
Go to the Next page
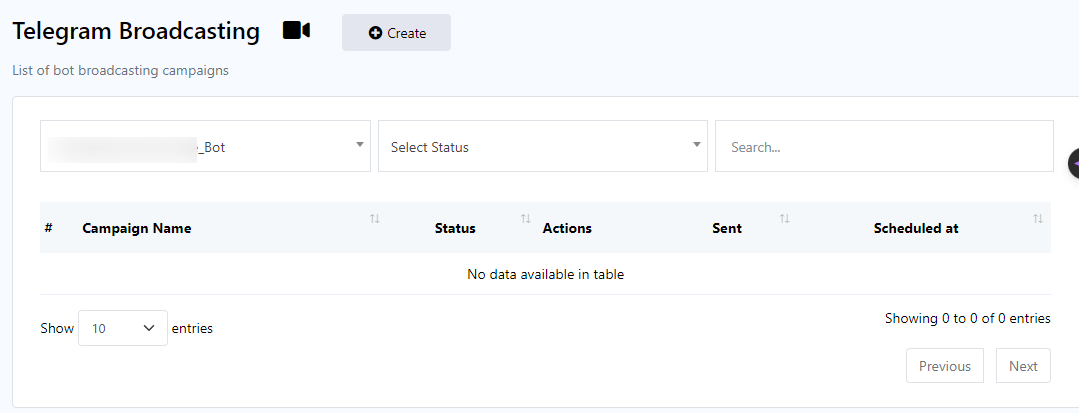click(1023, 366)
